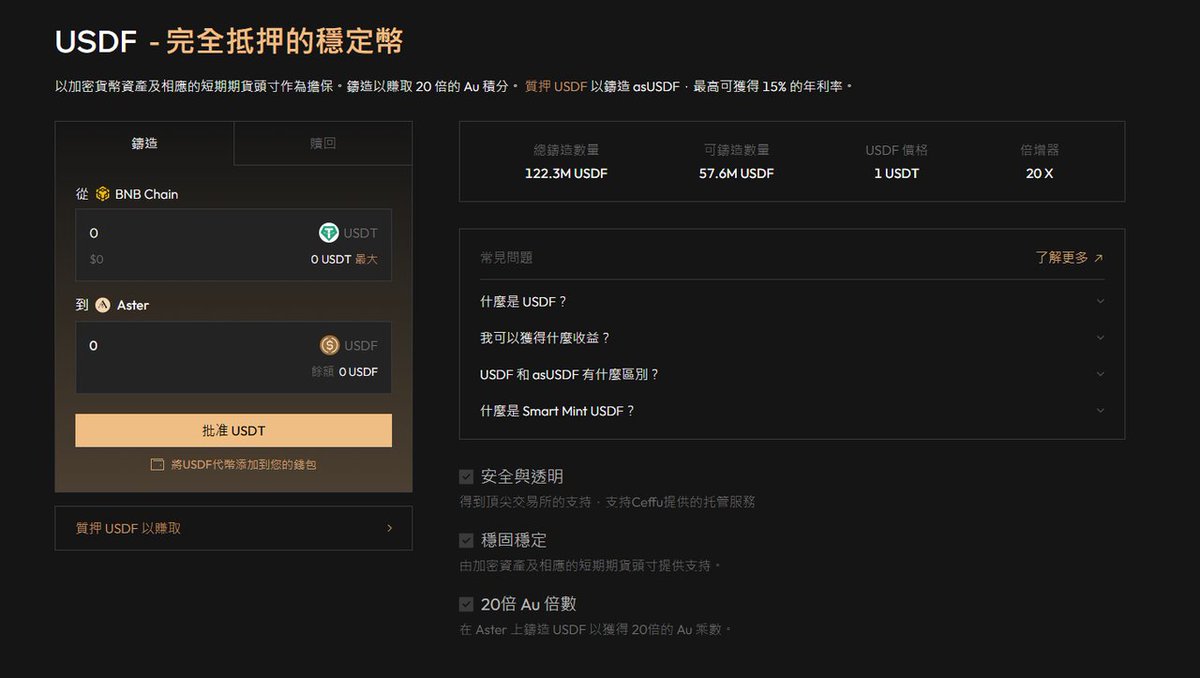Click the 122.3M USDF total minted value

(566, 173)
